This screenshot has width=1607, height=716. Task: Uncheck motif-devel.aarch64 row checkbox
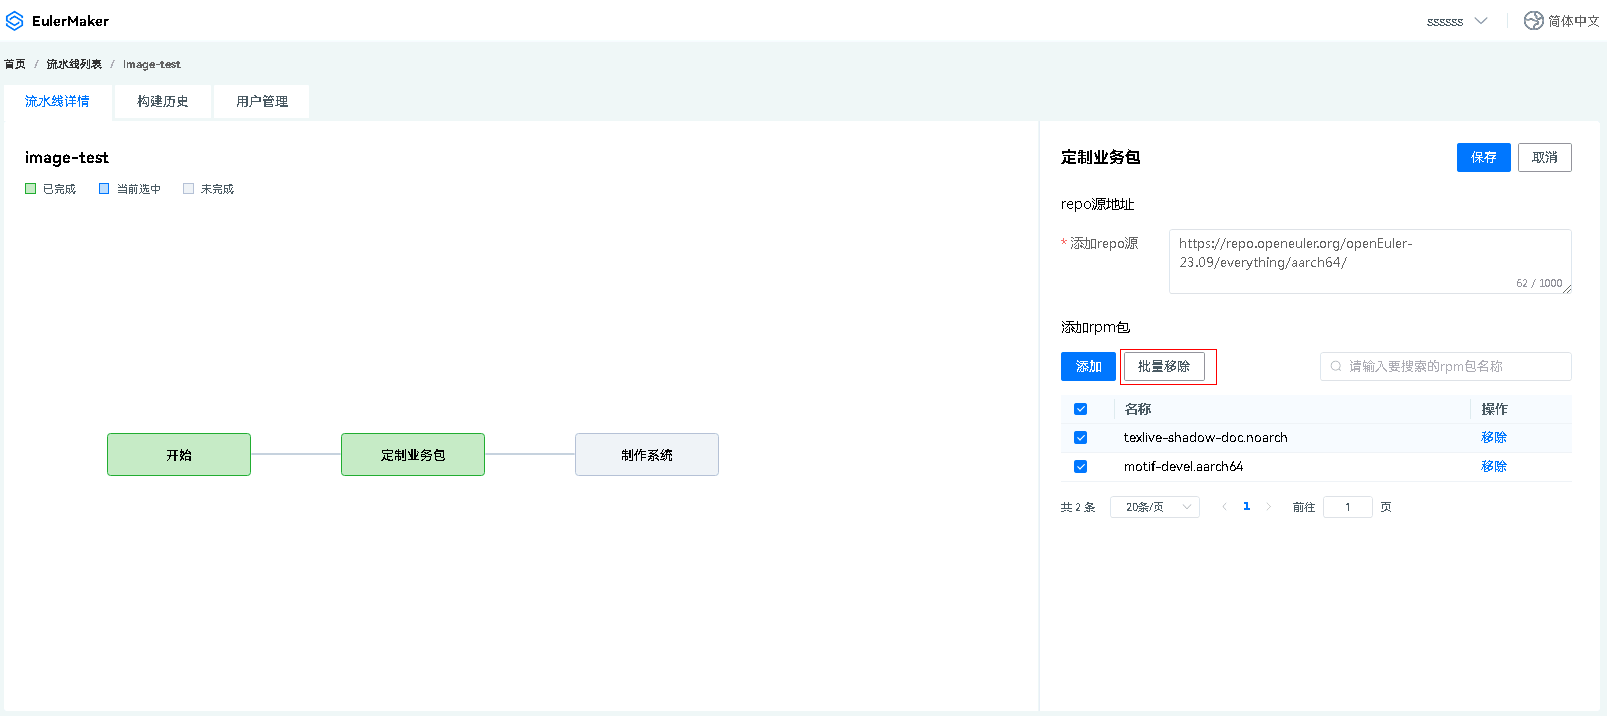(x=1080, y=467)
